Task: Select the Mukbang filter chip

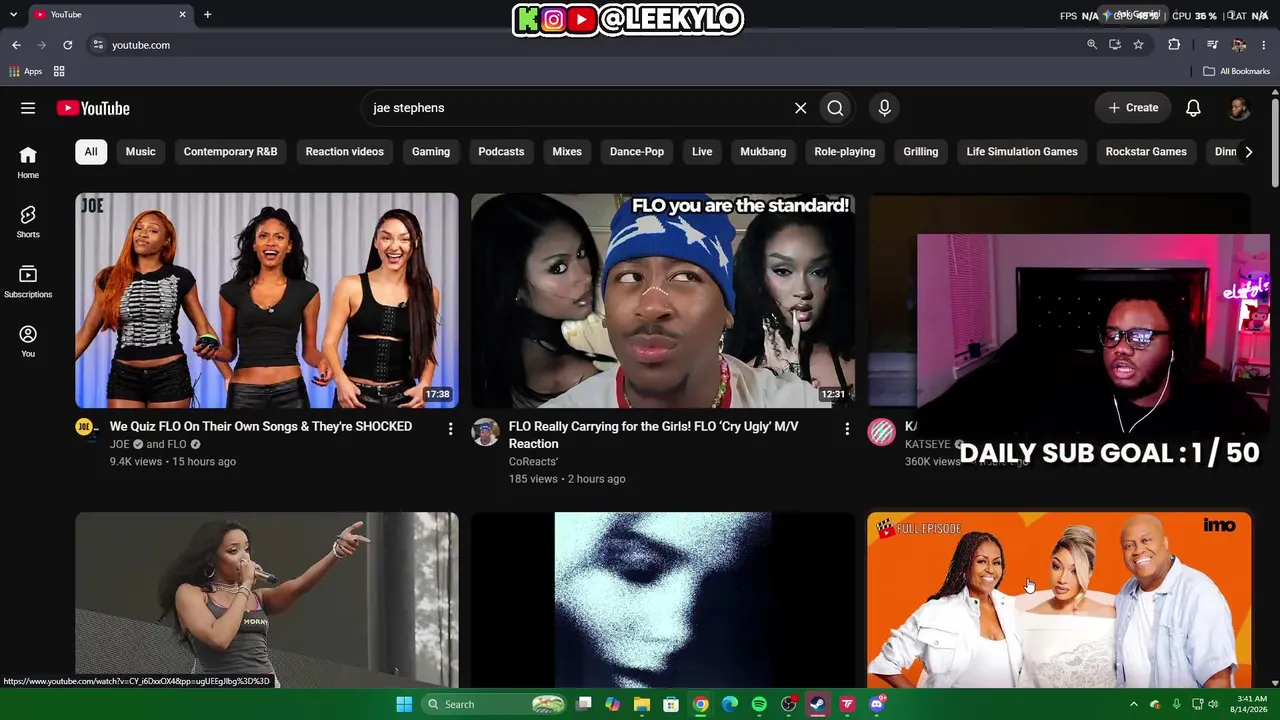Action: pos(763,152)
